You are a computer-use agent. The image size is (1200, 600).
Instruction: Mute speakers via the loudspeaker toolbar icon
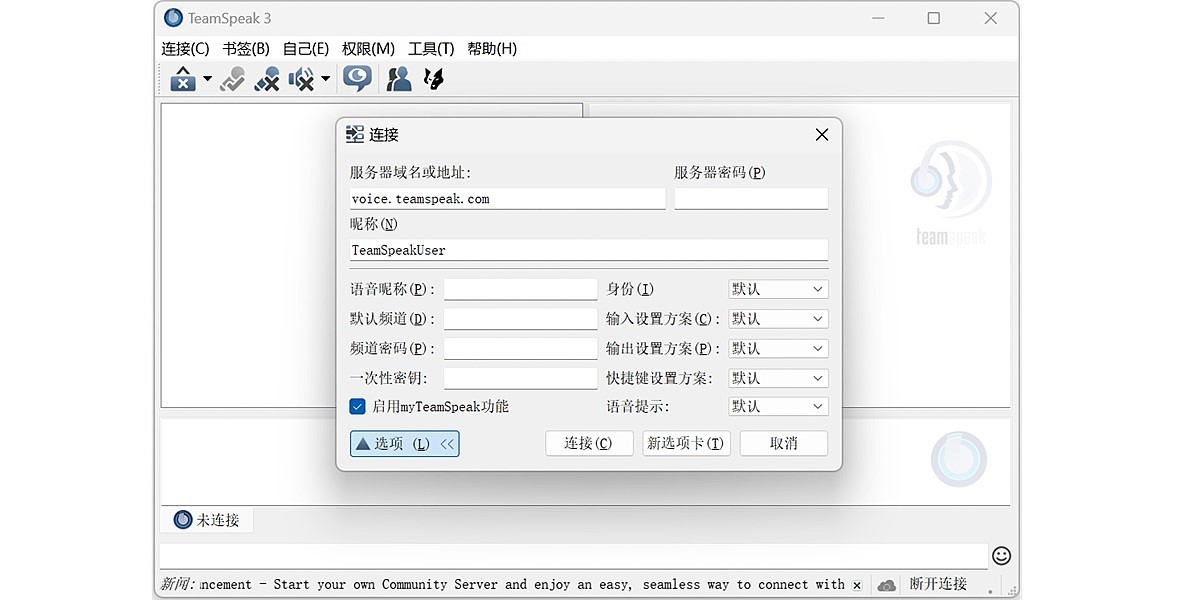pyautogui.click(x=301, y=79)
